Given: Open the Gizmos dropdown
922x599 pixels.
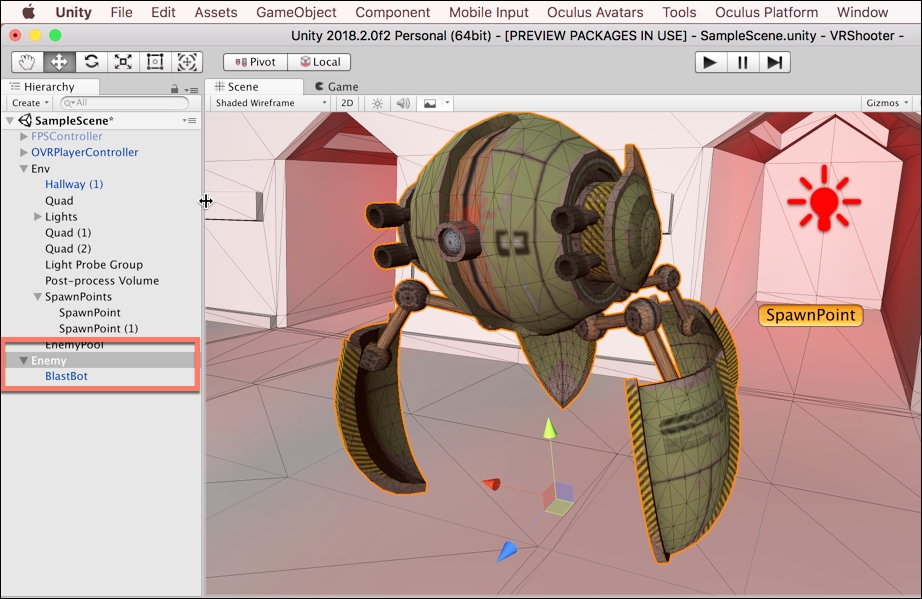Looking at the screenshot, I should [887, 103].
